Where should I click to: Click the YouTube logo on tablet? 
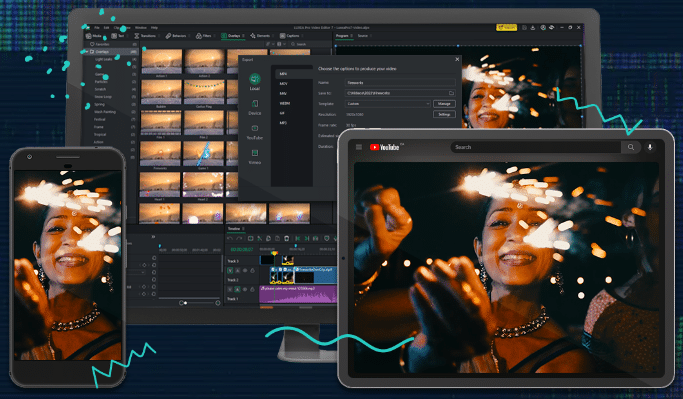[x=384, y=147]
